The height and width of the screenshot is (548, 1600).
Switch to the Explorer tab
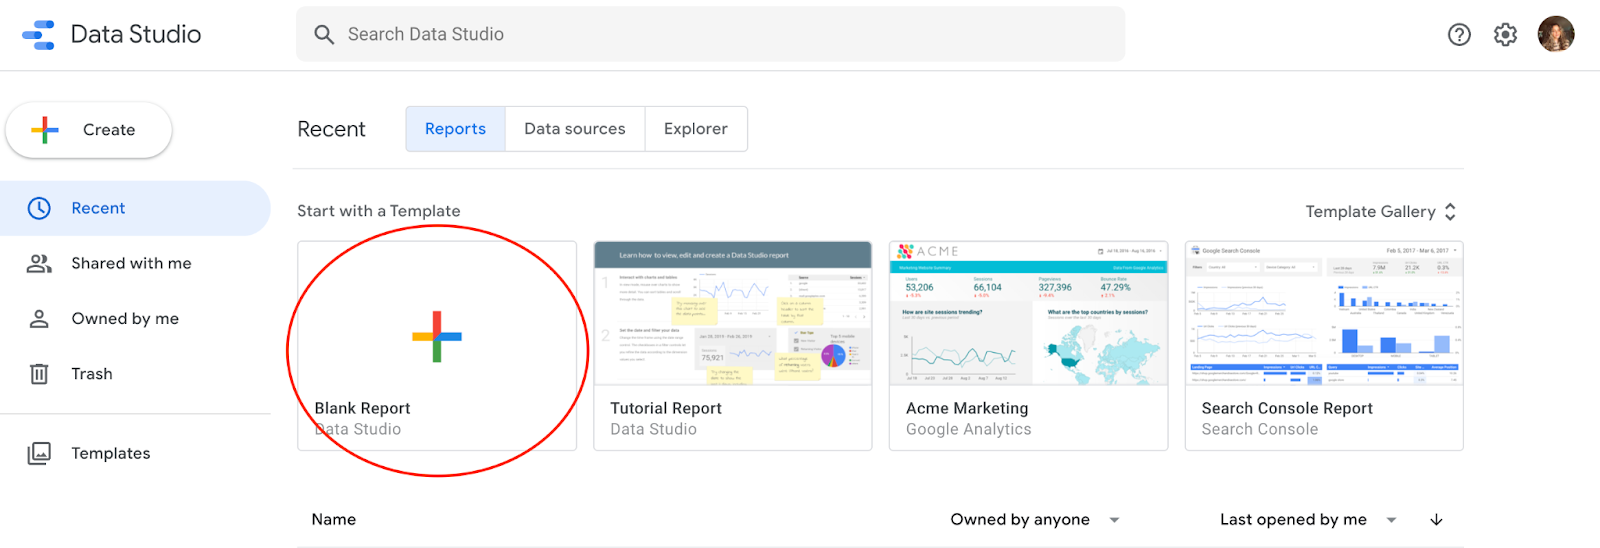[696, 129]
